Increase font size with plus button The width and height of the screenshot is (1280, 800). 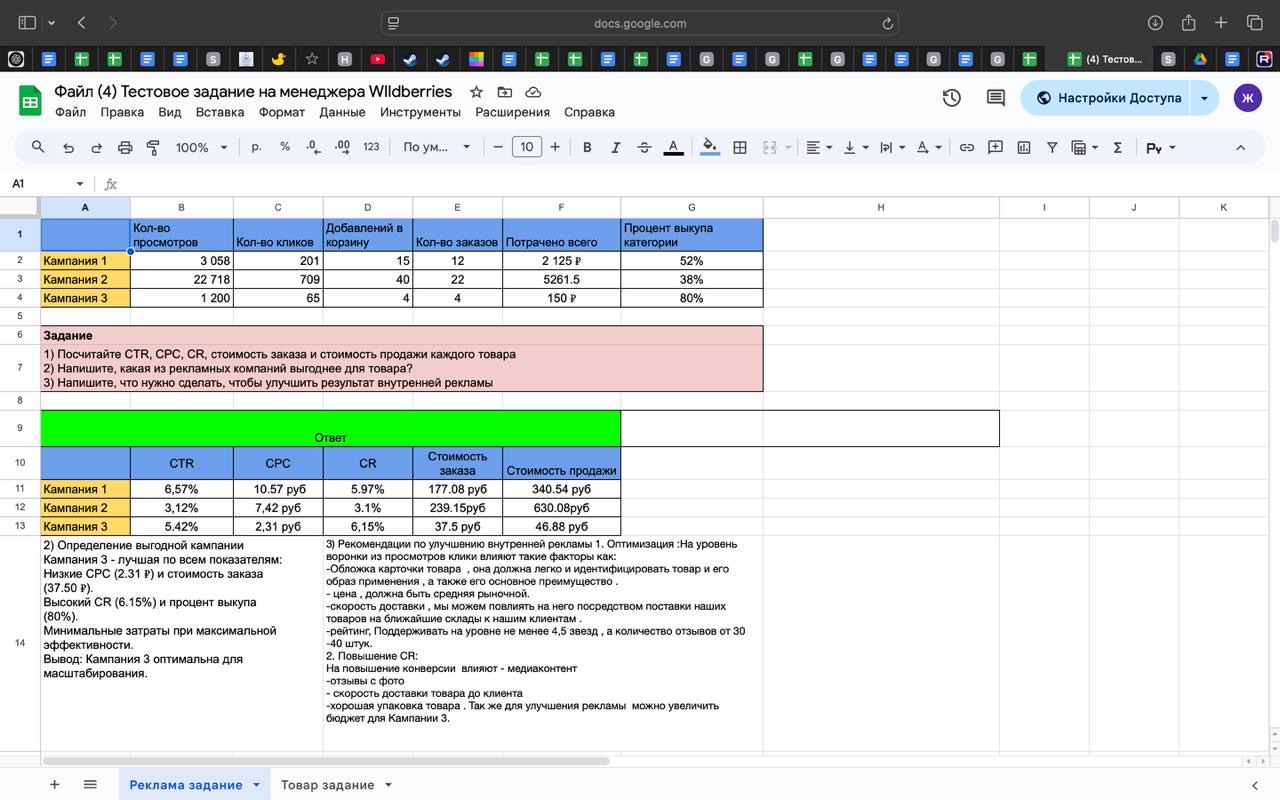(555, 147)
